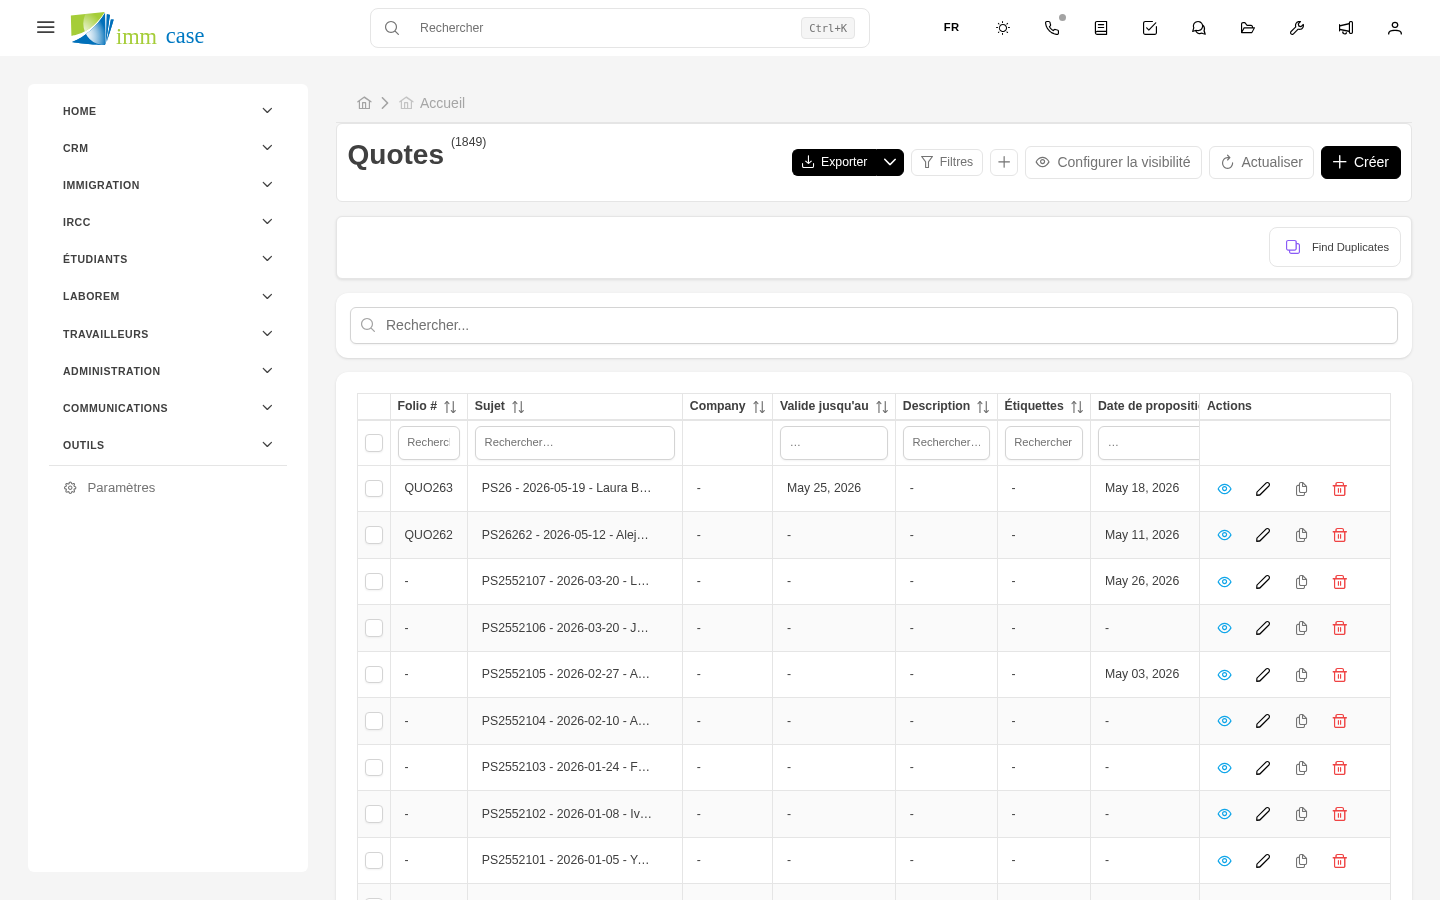Check the QUO263 row checkbox
The width and height of the screenshot is (1440, 900).
(x=374, y=489)
